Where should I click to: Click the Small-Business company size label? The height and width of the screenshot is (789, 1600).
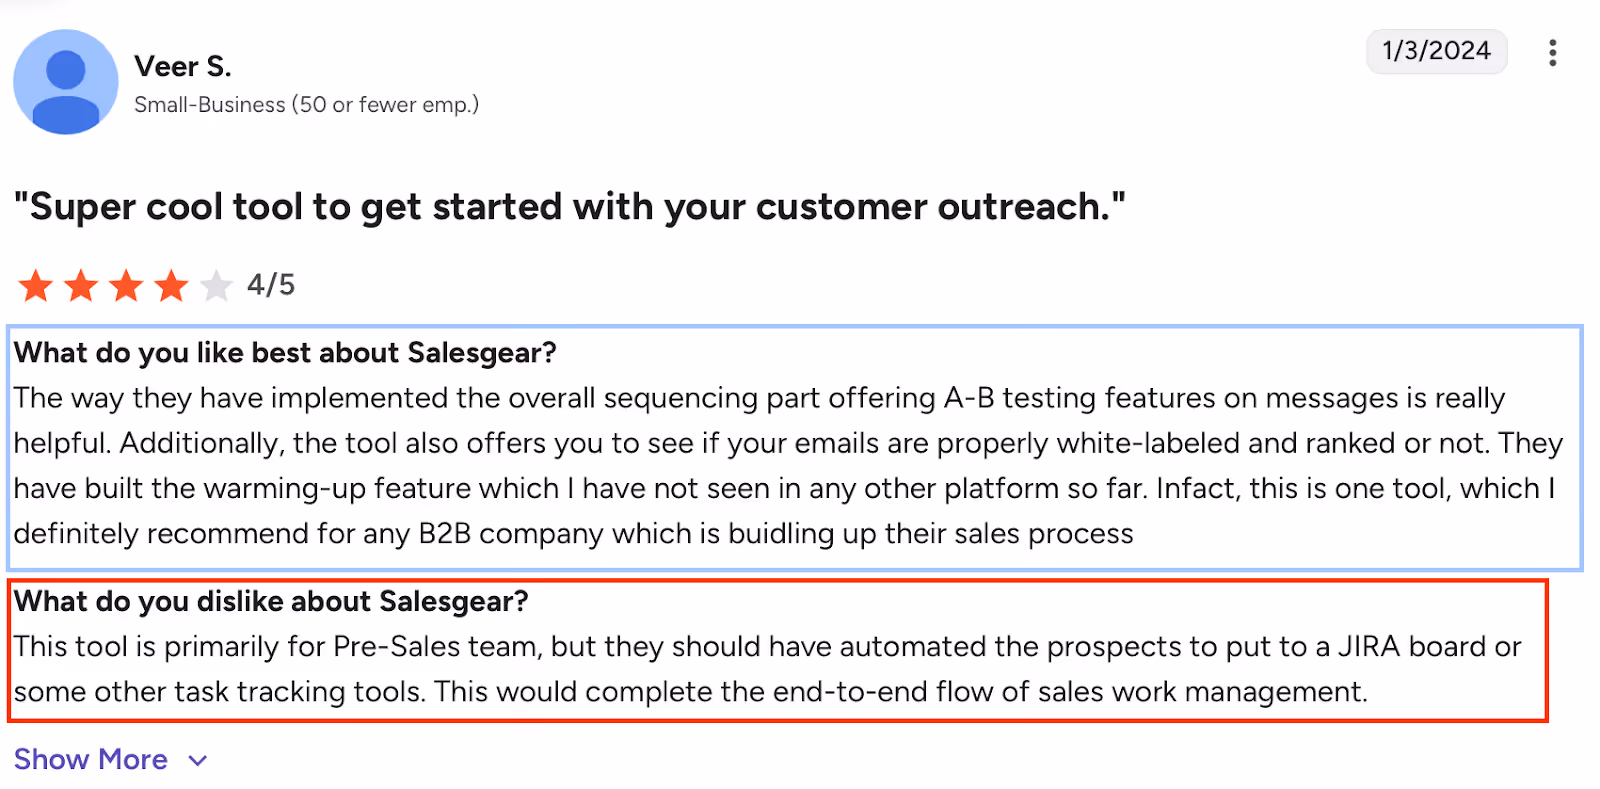tap(306, 104)
